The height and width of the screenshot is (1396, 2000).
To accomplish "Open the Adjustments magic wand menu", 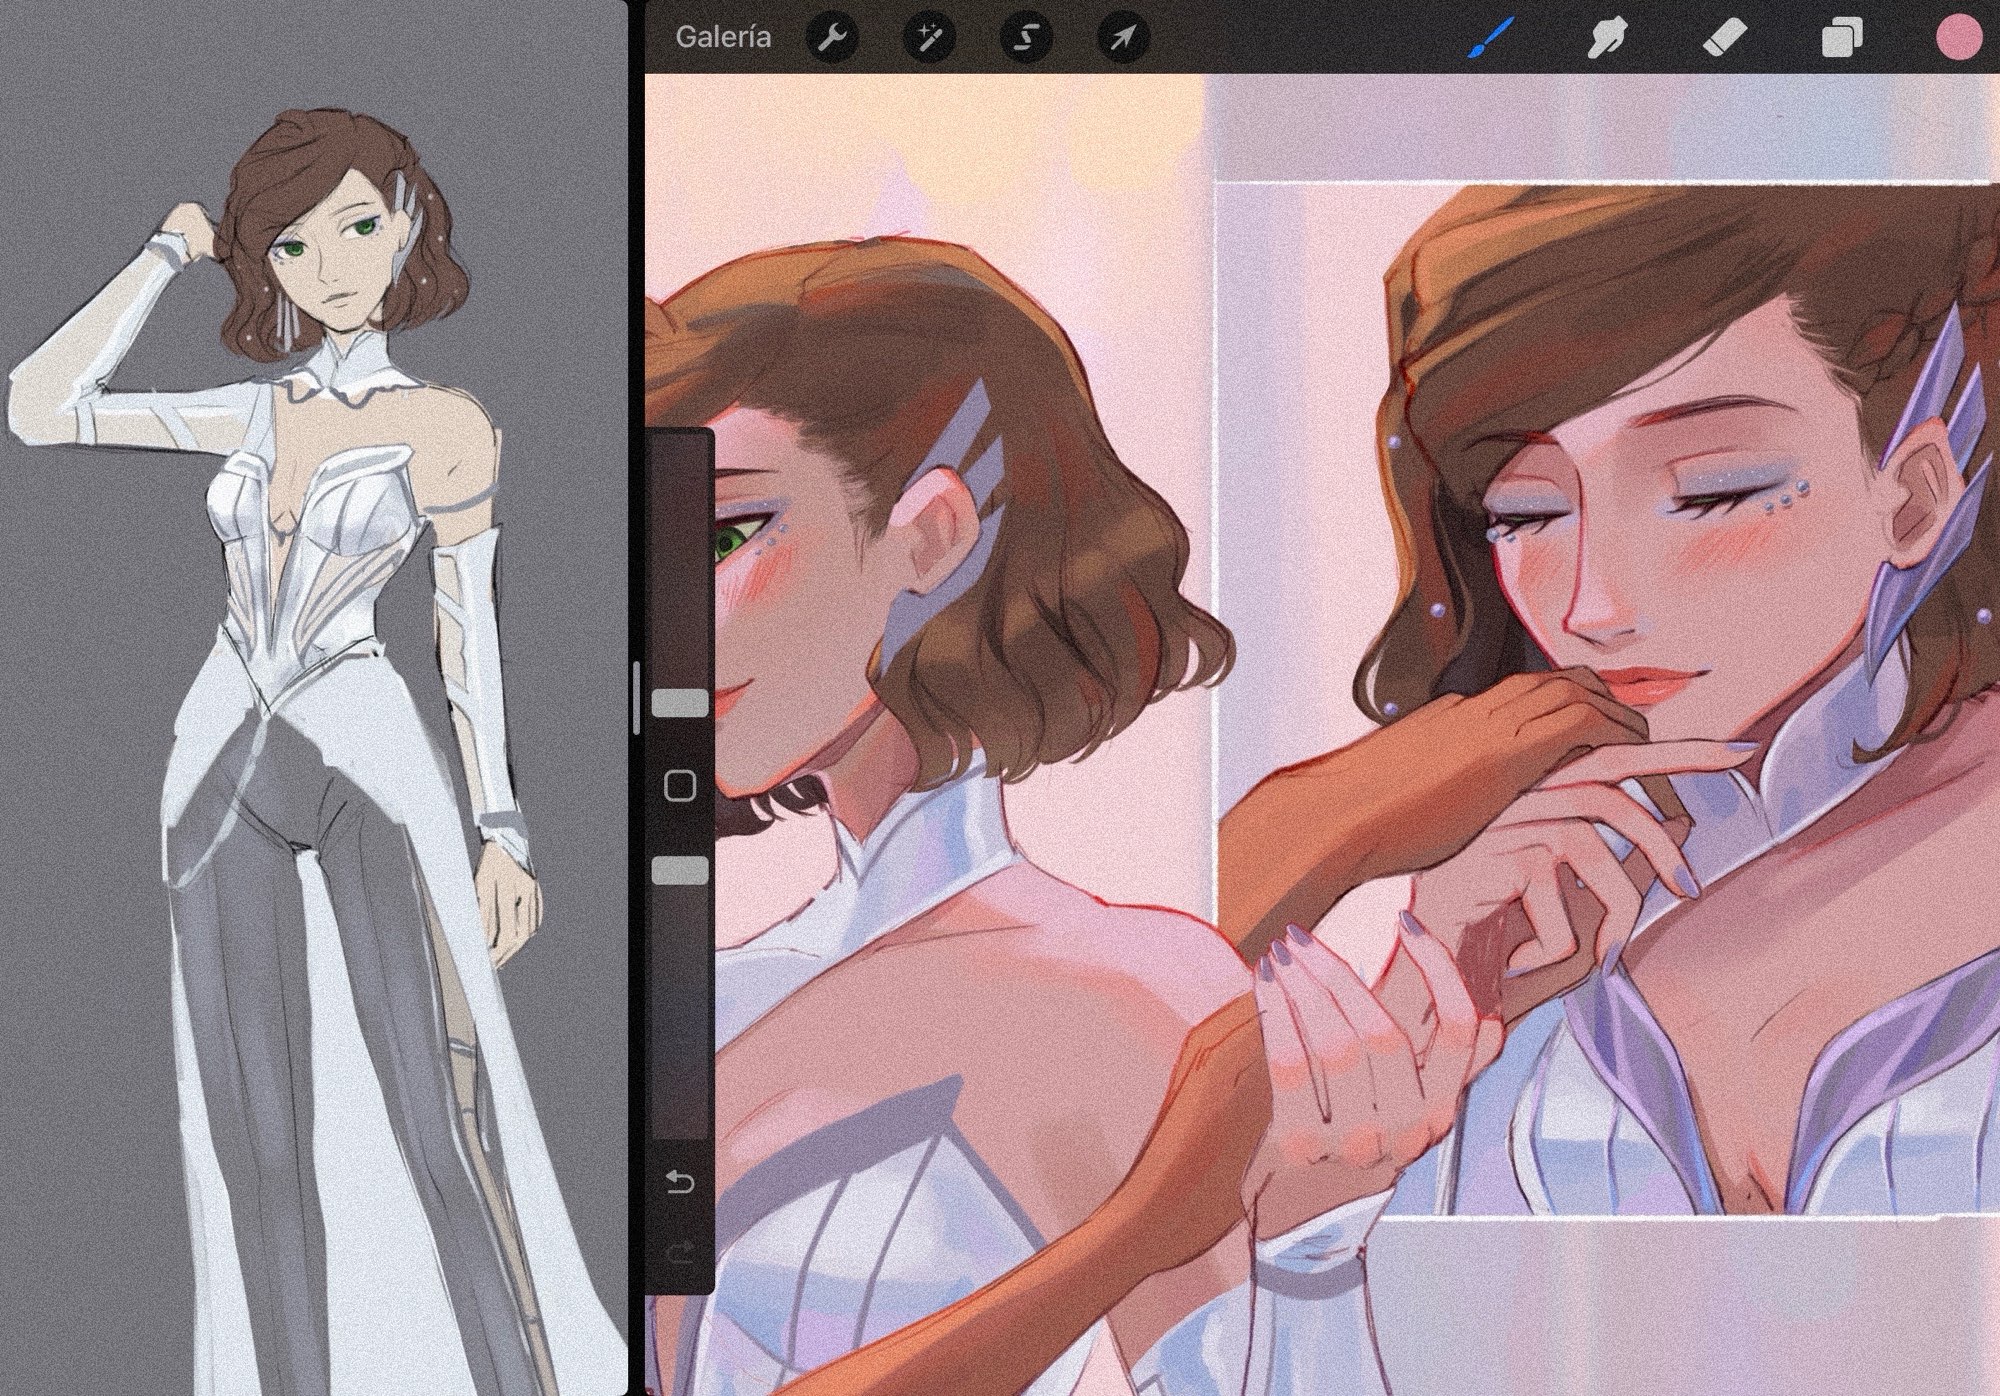I will 928,39.
